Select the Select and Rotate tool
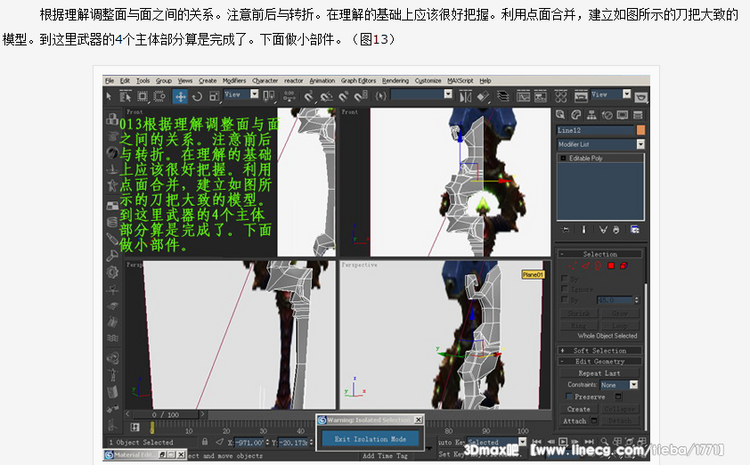The image size is (750, 465). pyautogui.click(x=197, y=97)
